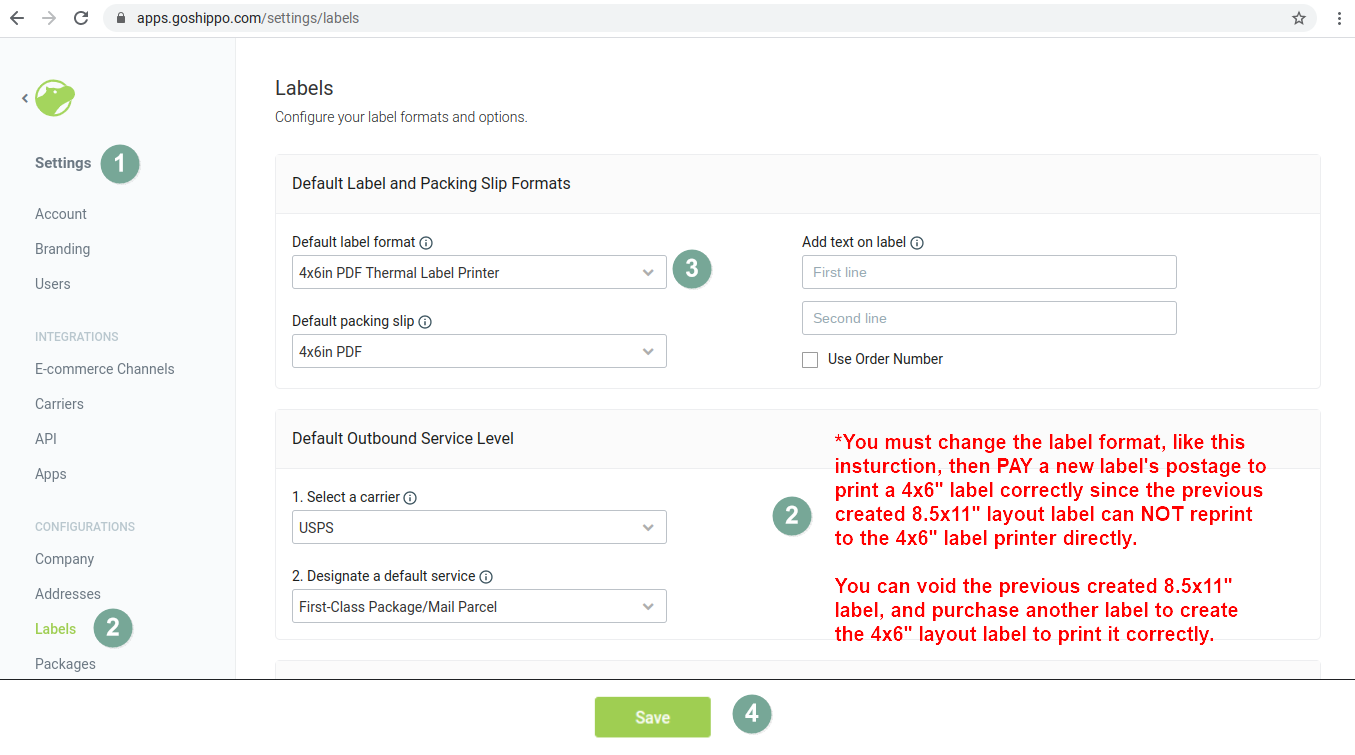Click info icon beside Default label format
1355x755 pixels.
(426, 243)
